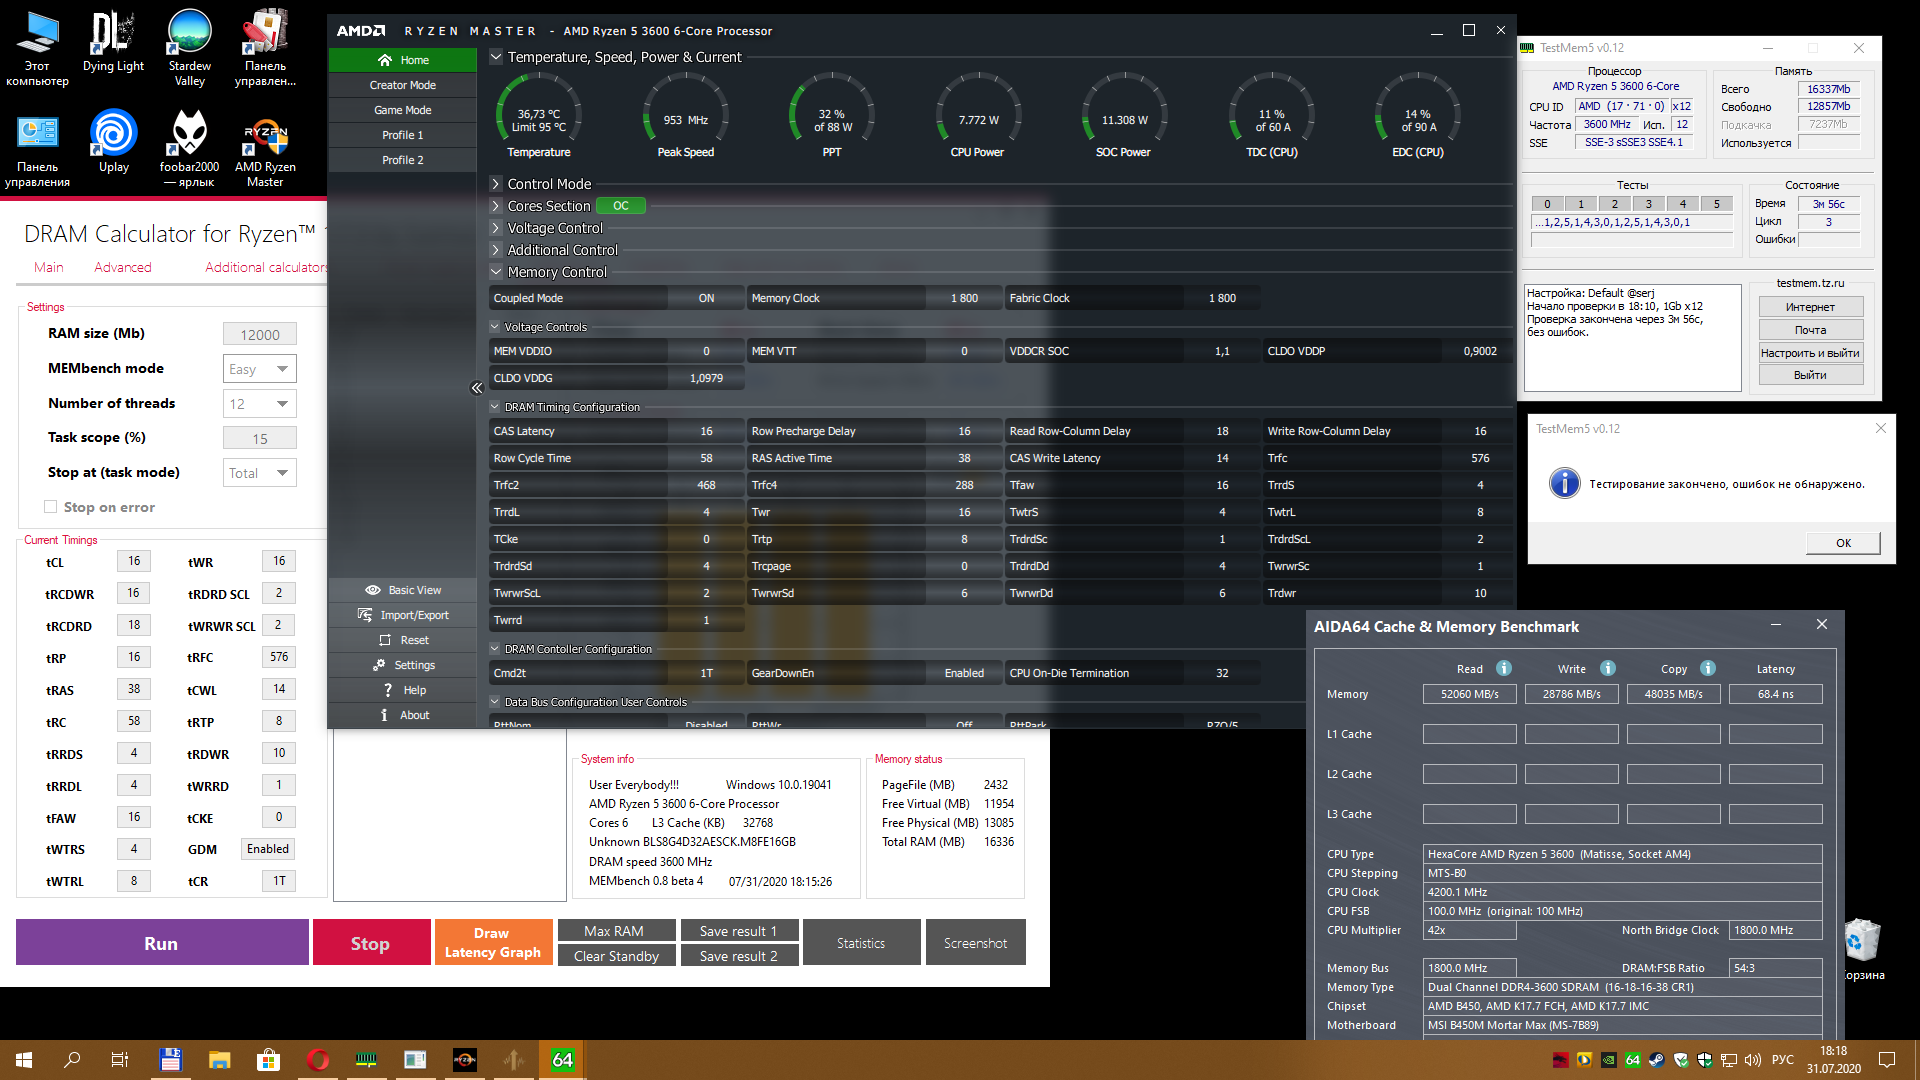This screenshot has width=1920, height=1080.
Task: Click the Windows Start button
Action: point(24,1060)
